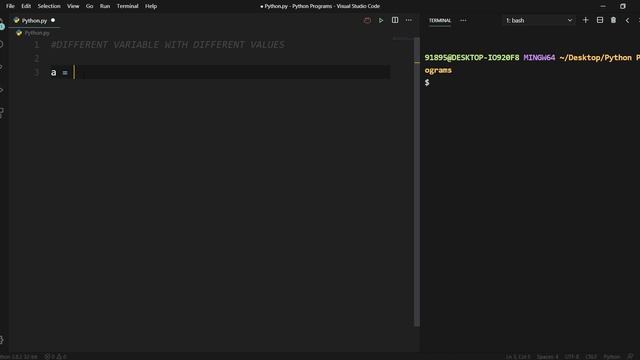Select the Python.py editor tab
640x360 pixels.
pyautogui.click(x=34, y=20)
